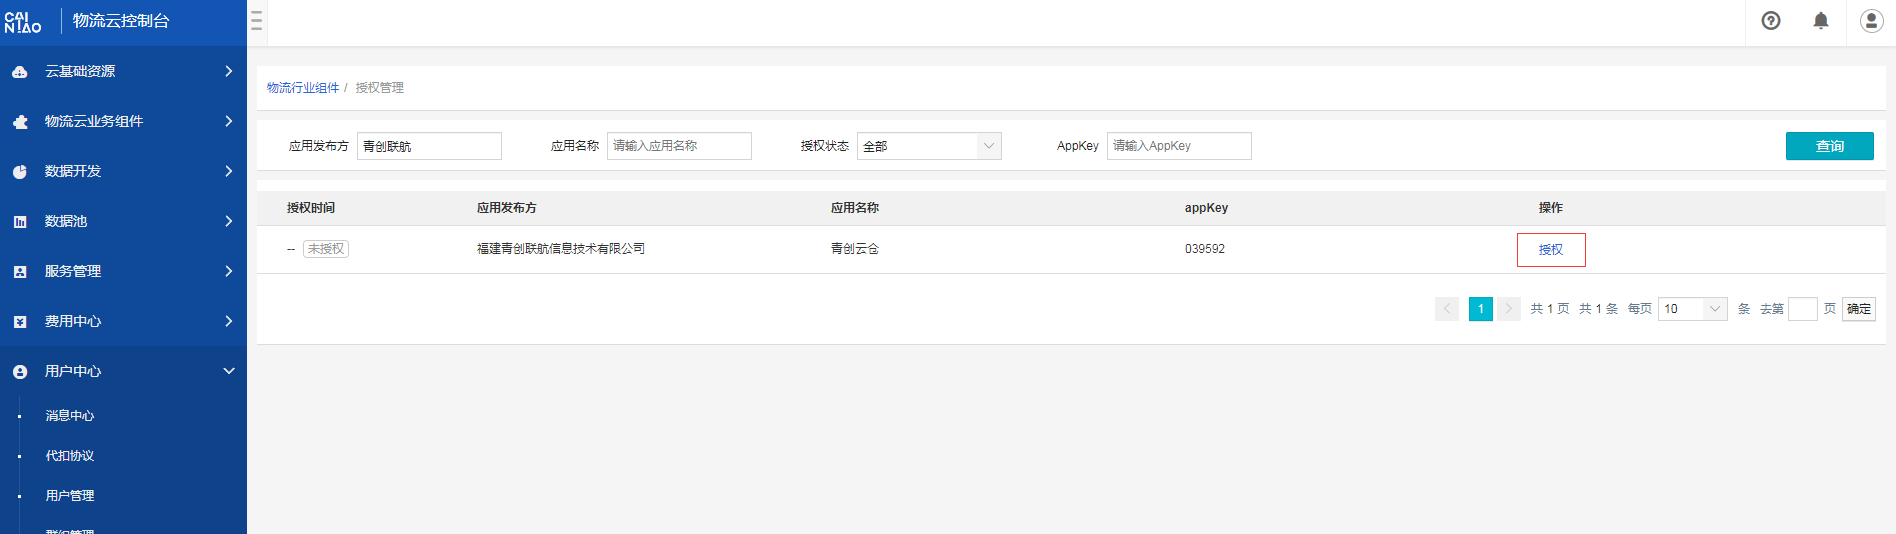The width and height of the screenshot is (1896, 534).
Task: Click the cloud icon beside 云基础资源
Action: point(20,72)
